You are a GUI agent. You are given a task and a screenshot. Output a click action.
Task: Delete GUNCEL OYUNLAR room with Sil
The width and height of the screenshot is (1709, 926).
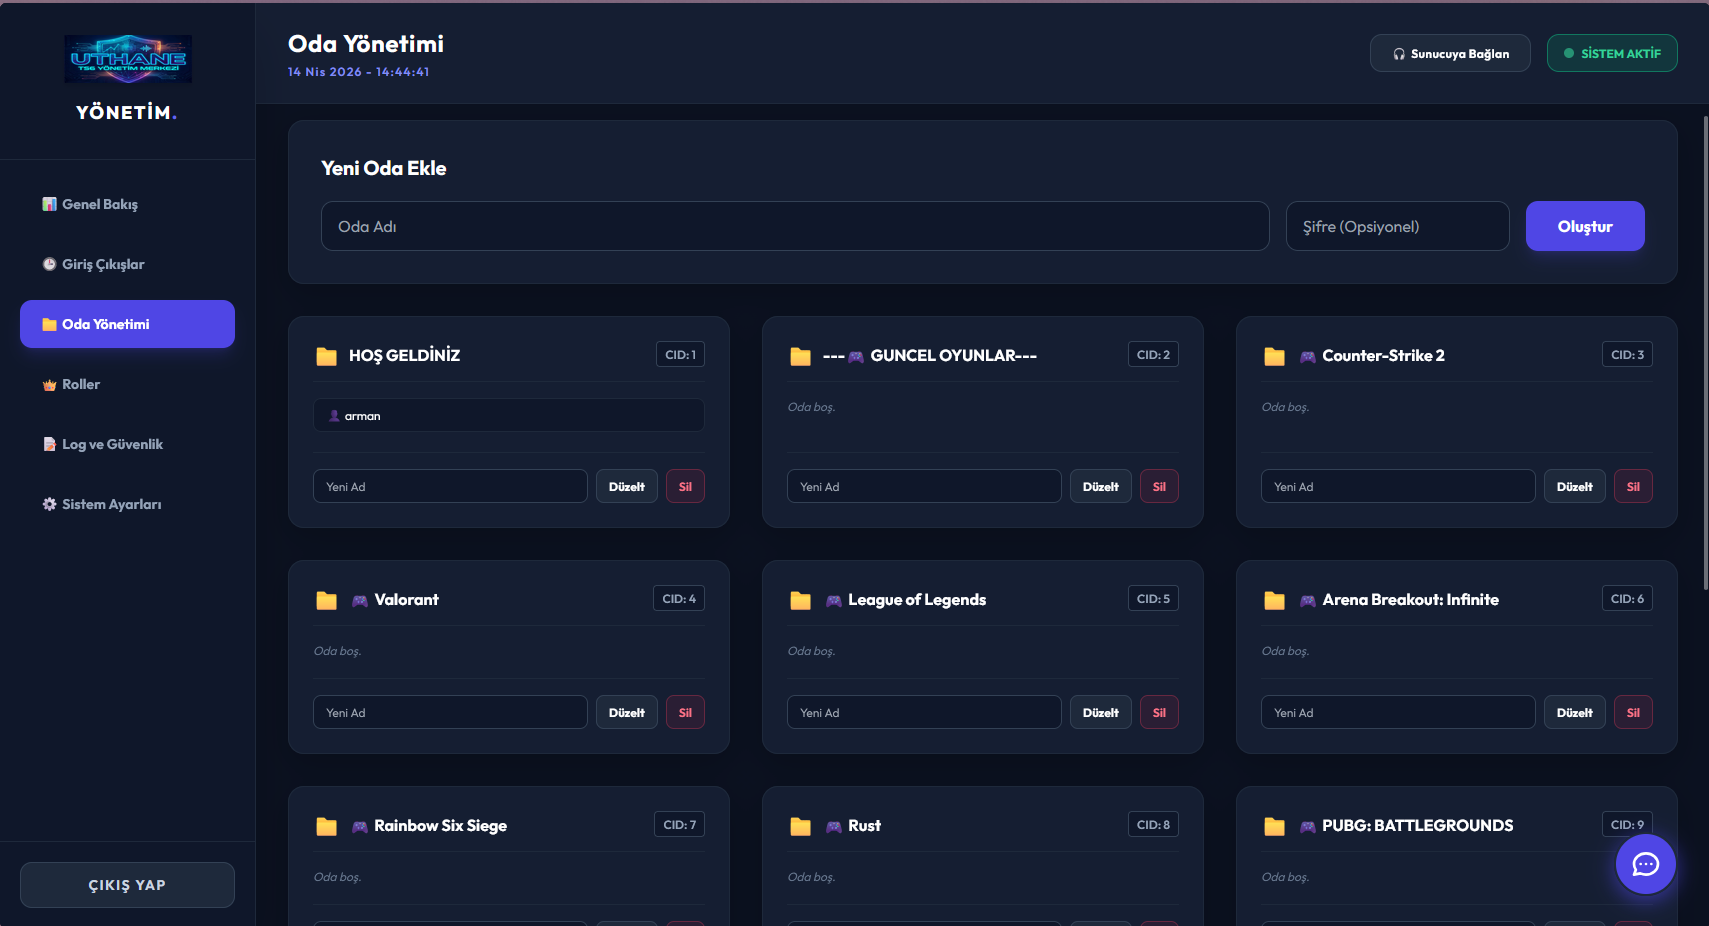pyautogui.click(x=1159, y=486)
